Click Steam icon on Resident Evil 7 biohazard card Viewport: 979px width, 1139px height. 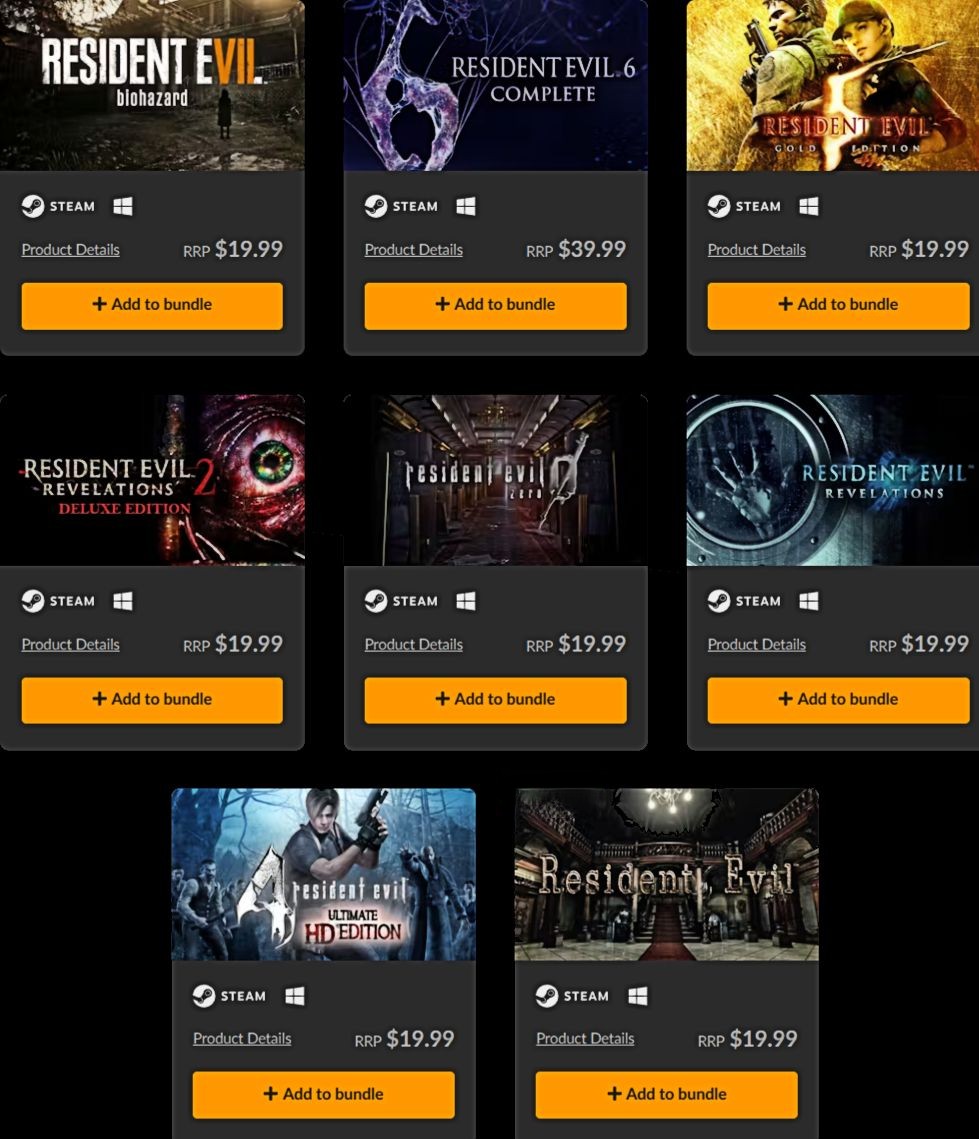pos(33,206)
